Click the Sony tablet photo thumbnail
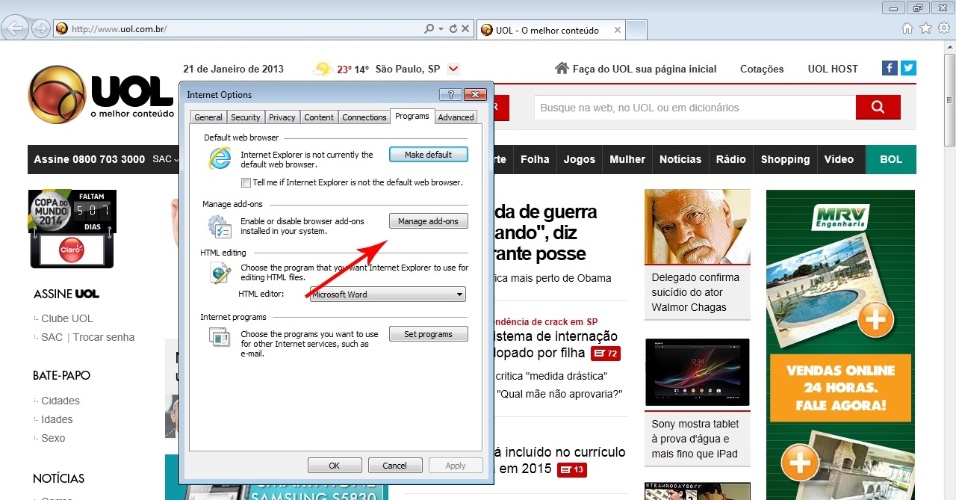The width and height of the screenshot is (956, 500). (697, 372)
